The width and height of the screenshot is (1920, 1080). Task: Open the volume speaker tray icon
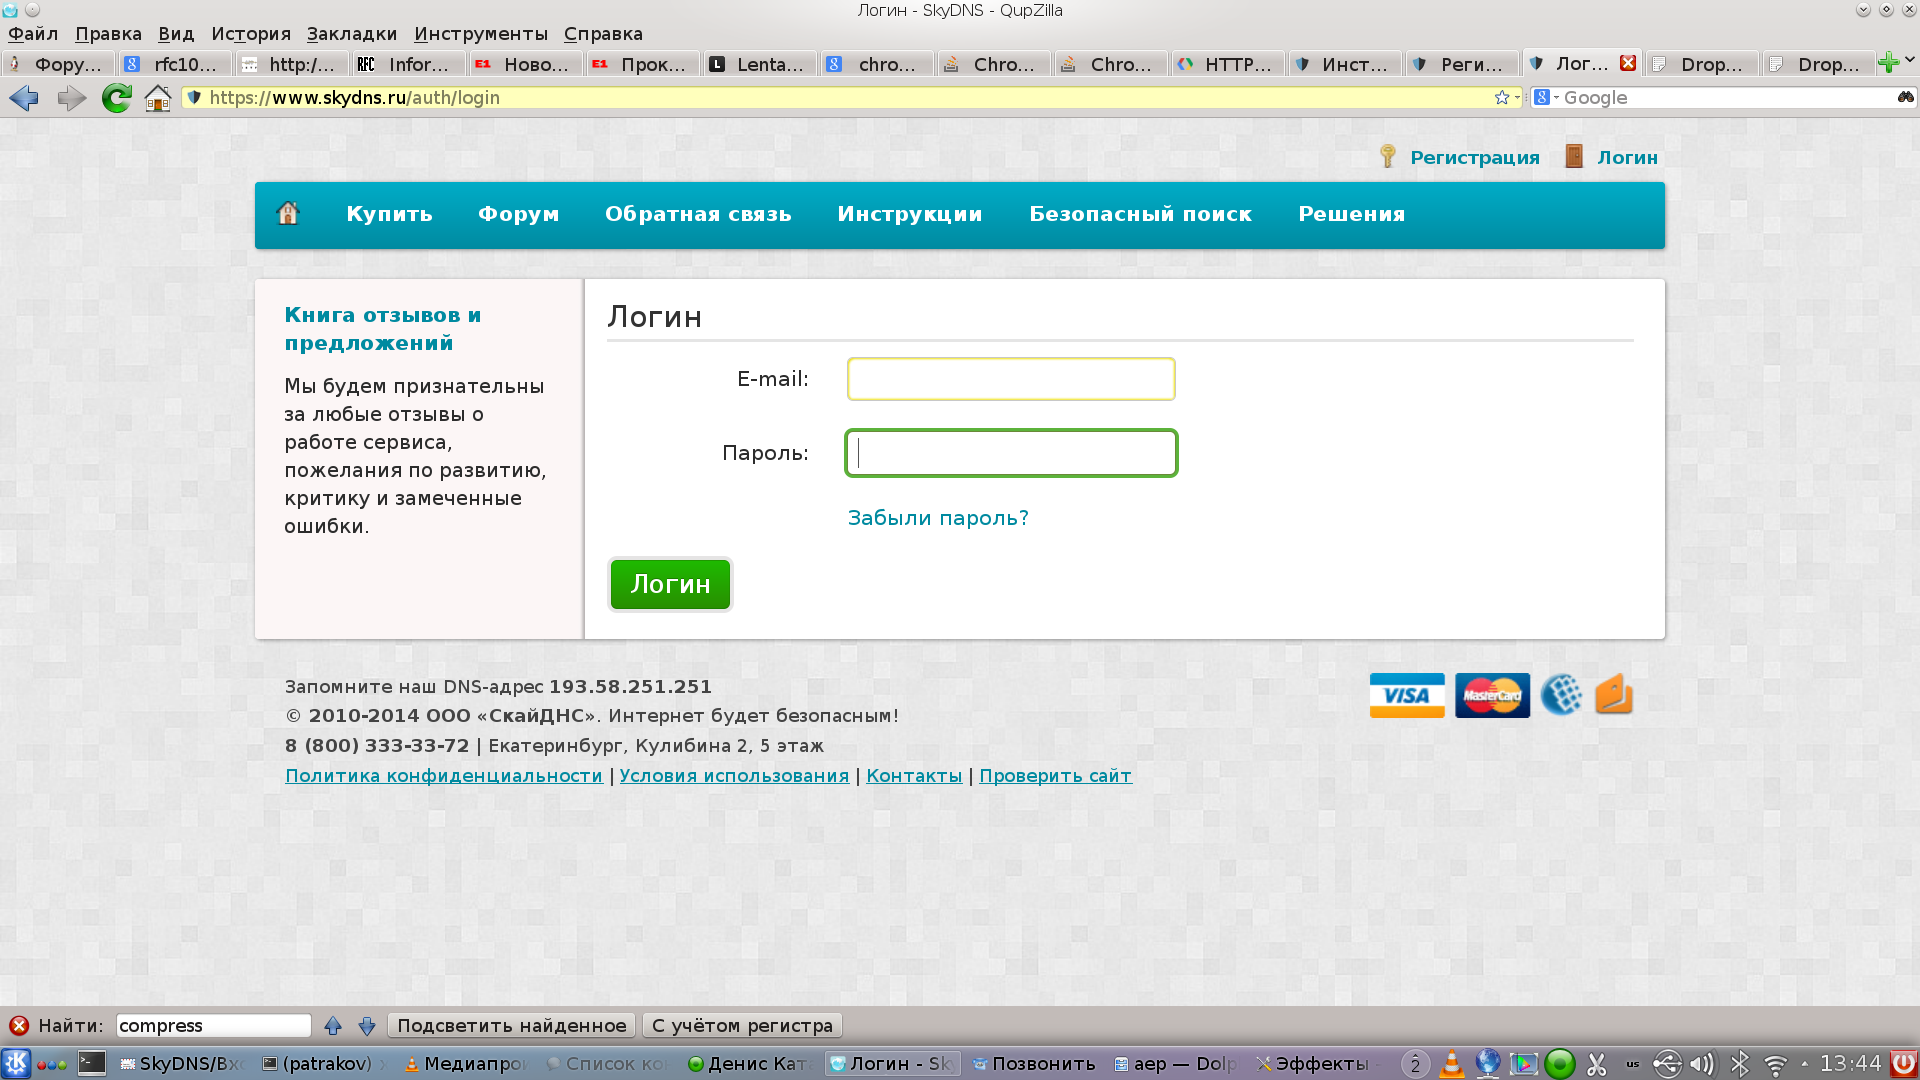click(x=1702, y=1064)
